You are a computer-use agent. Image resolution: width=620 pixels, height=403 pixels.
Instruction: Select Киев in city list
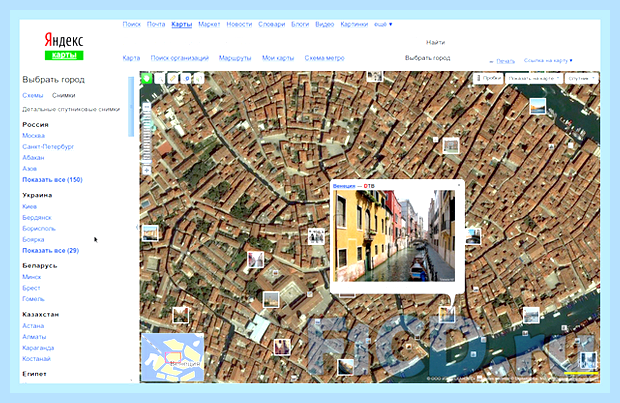30,206
